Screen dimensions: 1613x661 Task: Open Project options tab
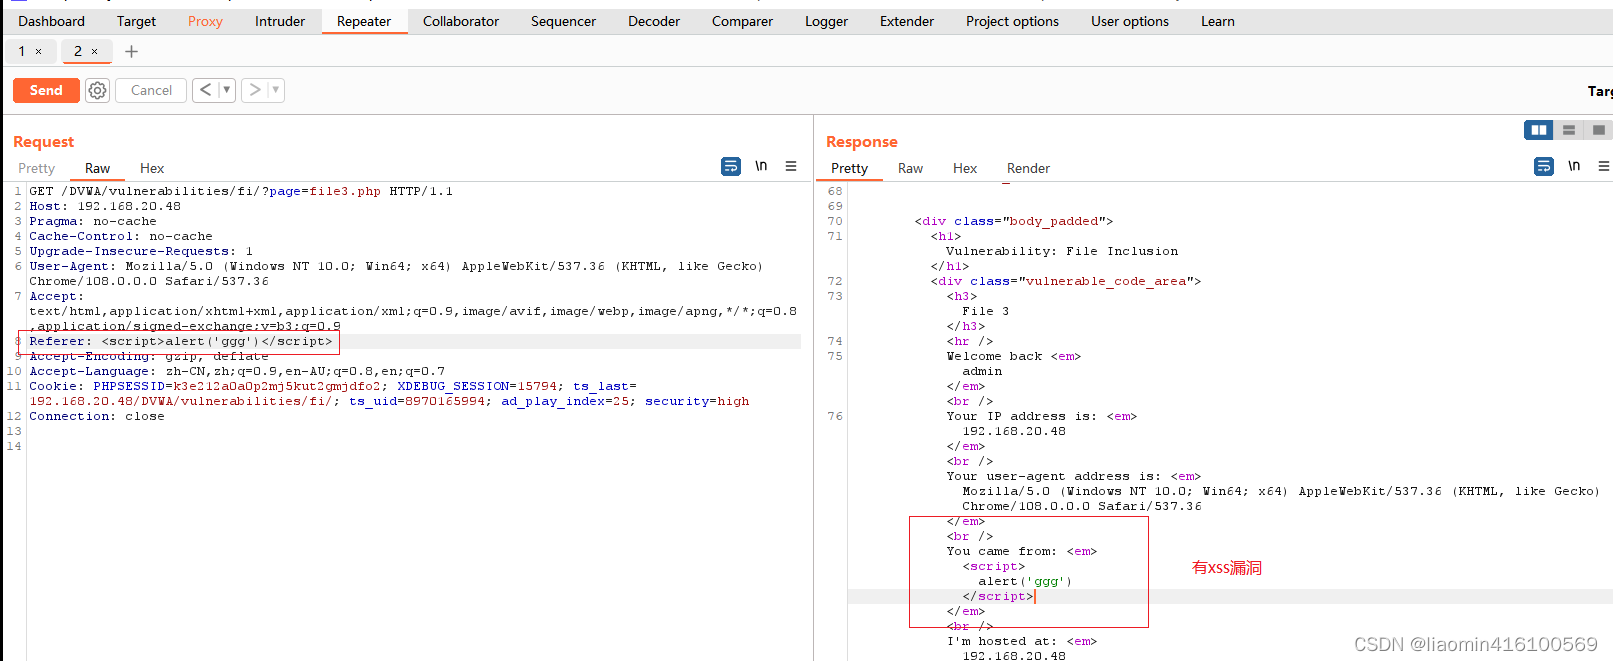pyautogui.click(x=1012, y=21)
